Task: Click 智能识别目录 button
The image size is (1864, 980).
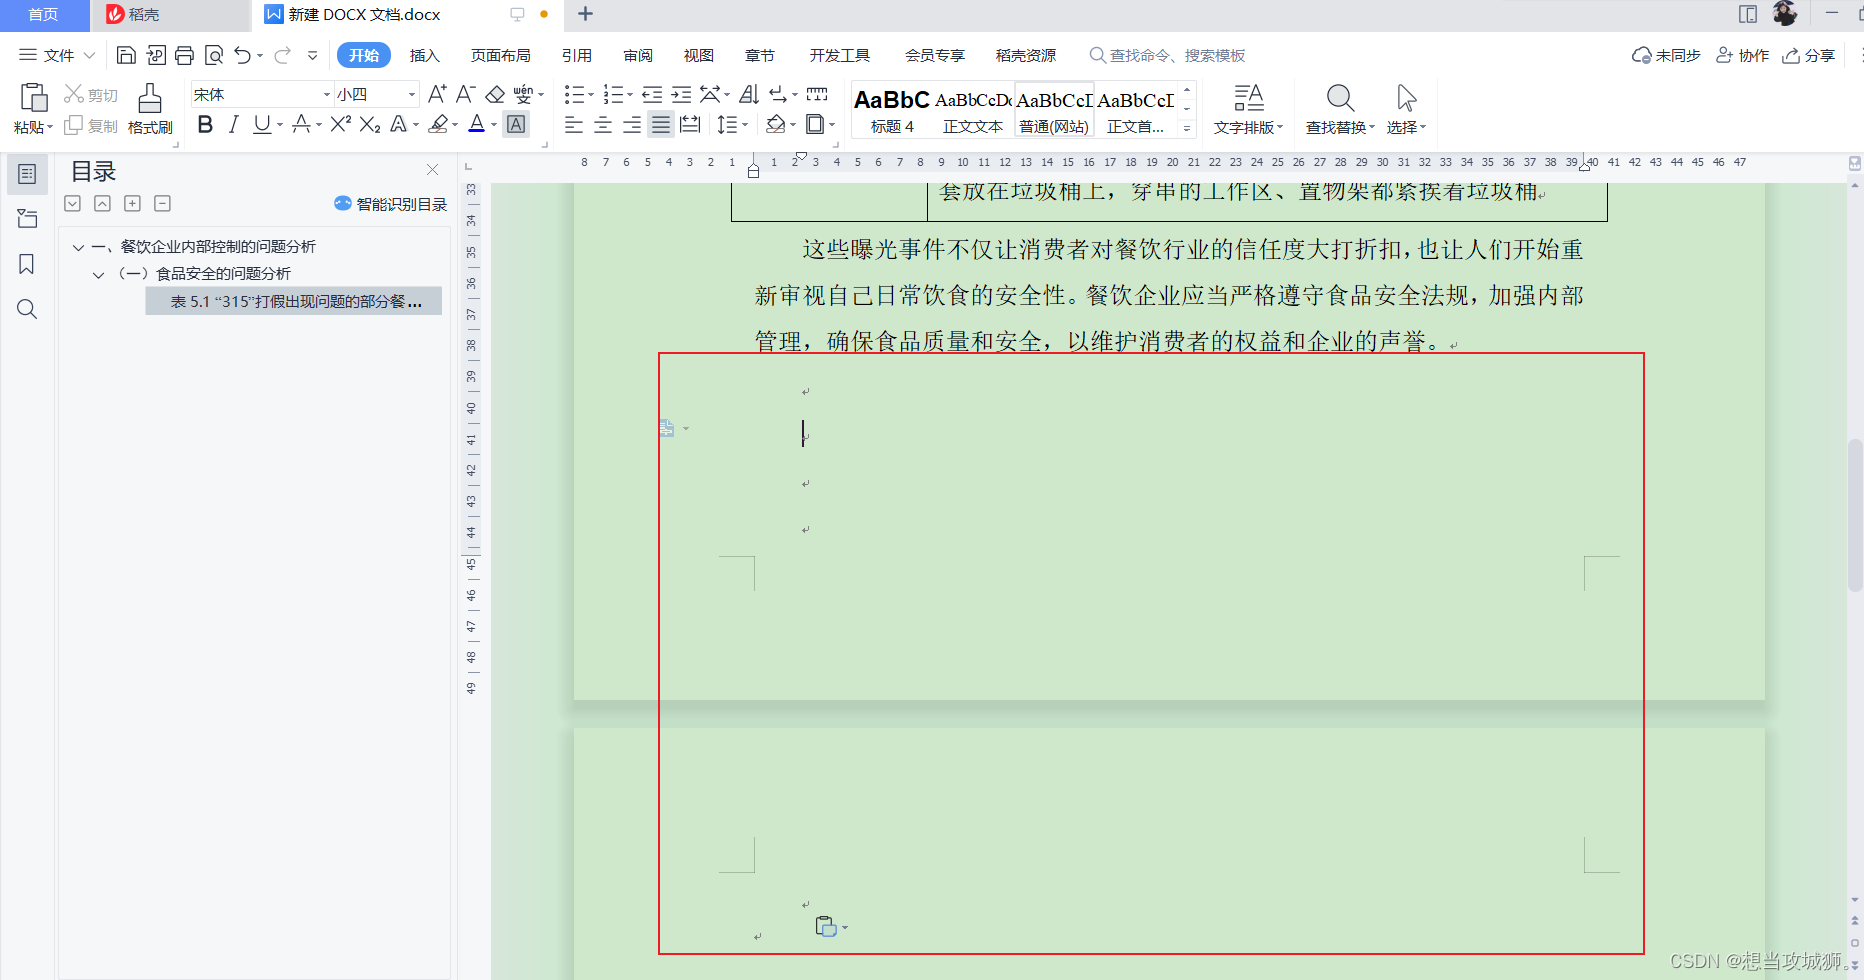Action: 391,204
